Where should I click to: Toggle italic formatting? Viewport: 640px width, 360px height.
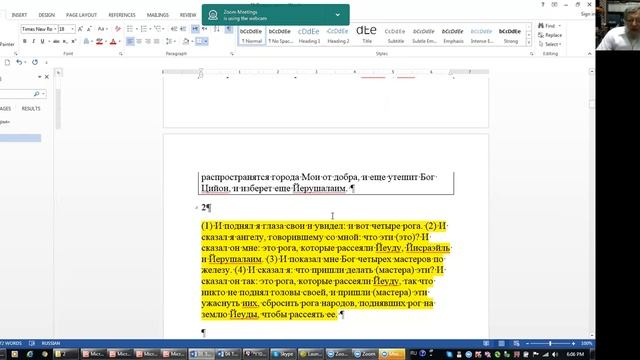coord(33,41)
